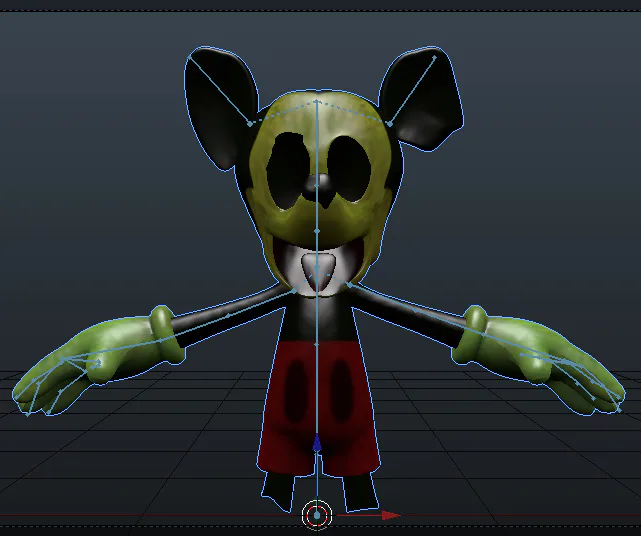Select the red X-axis arrow of the gizmo
641x536 pixels.
point(391,515)
